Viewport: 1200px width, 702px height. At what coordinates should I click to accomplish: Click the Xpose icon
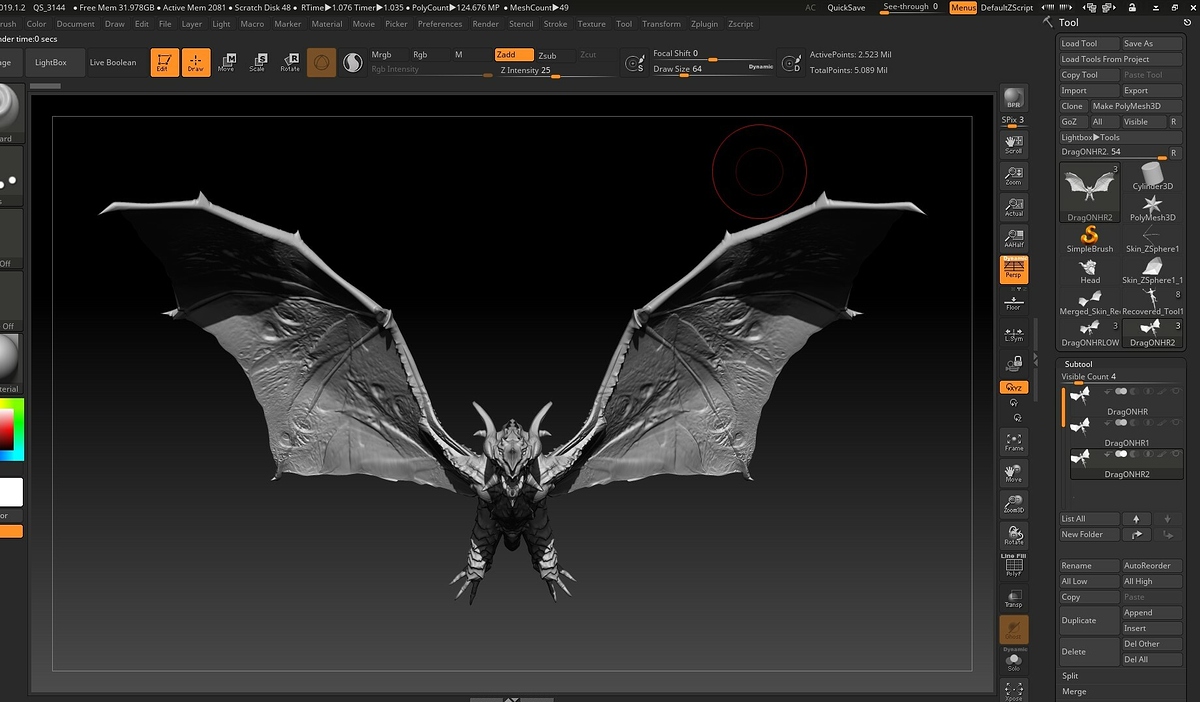click(x=1014, y=690)
